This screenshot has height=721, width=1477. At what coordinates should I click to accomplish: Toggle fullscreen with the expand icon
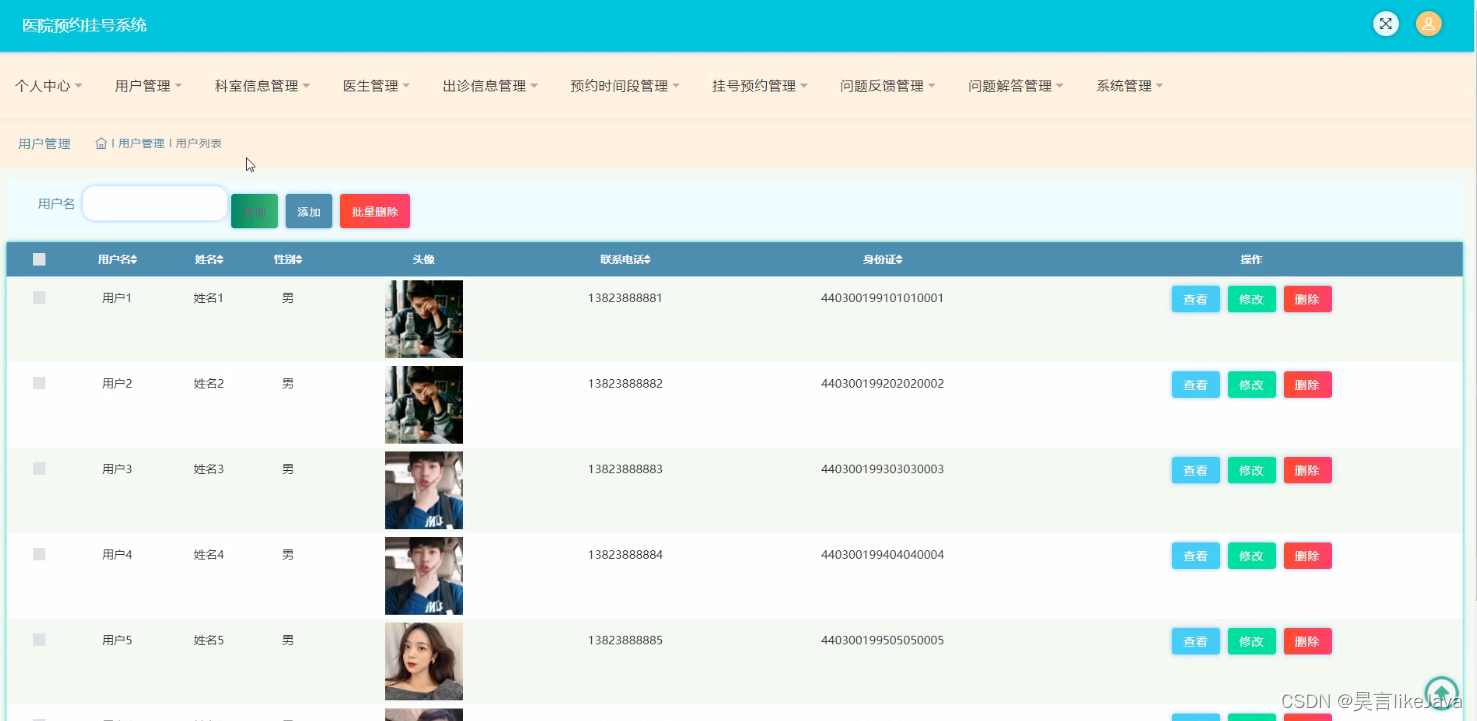click(1385, 24)
